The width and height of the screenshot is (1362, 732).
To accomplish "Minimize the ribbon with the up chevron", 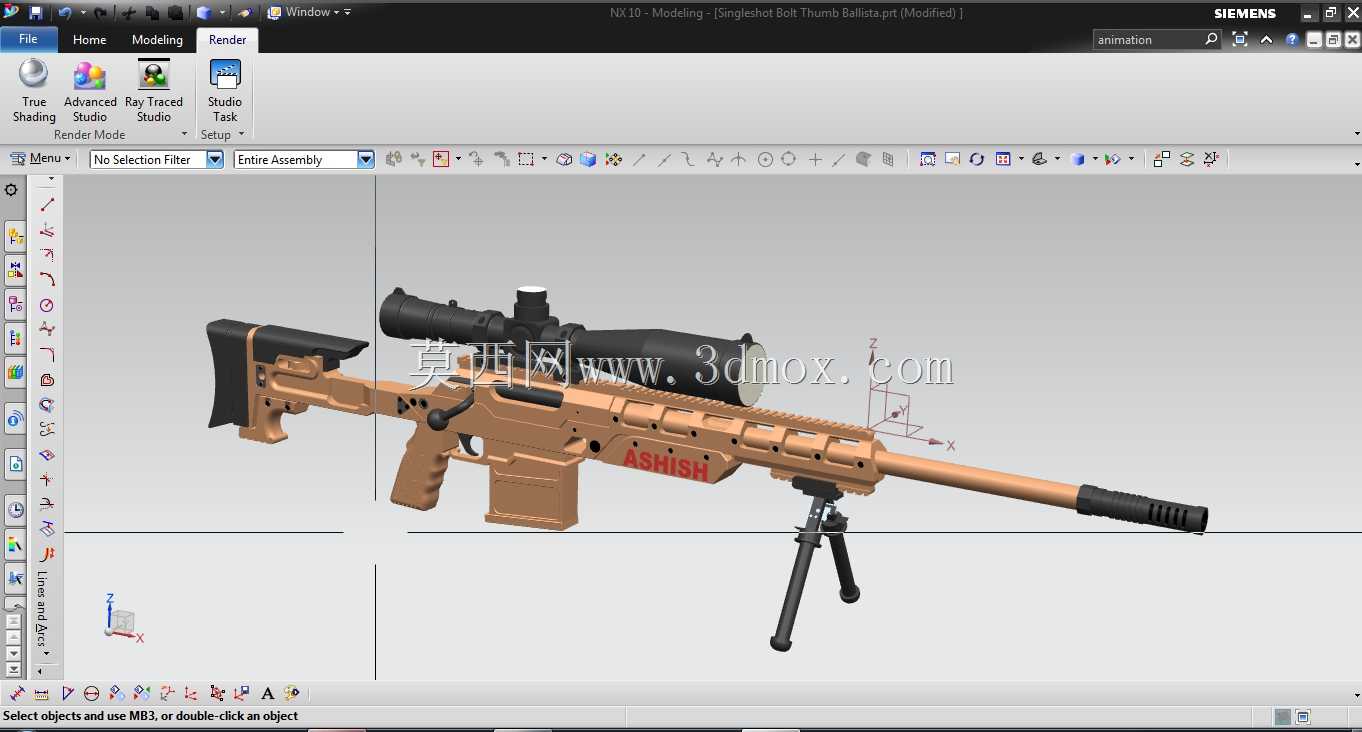I will tap(1266, 40).
